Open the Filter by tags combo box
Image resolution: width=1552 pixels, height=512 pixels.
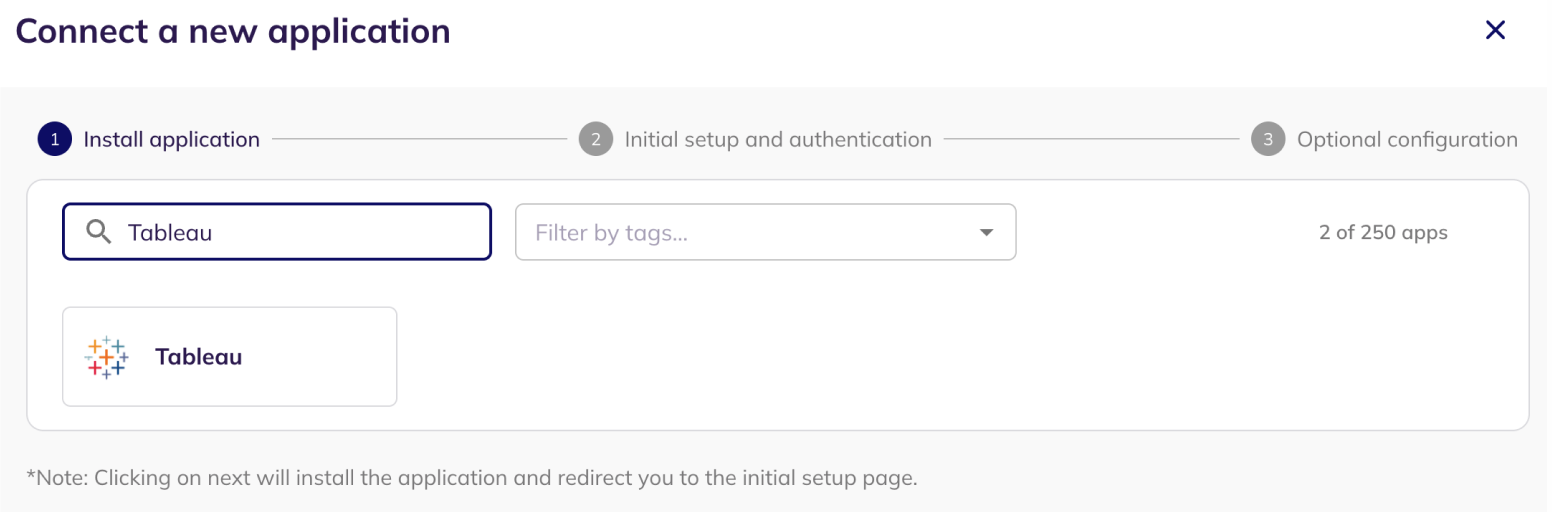(766, 232)
